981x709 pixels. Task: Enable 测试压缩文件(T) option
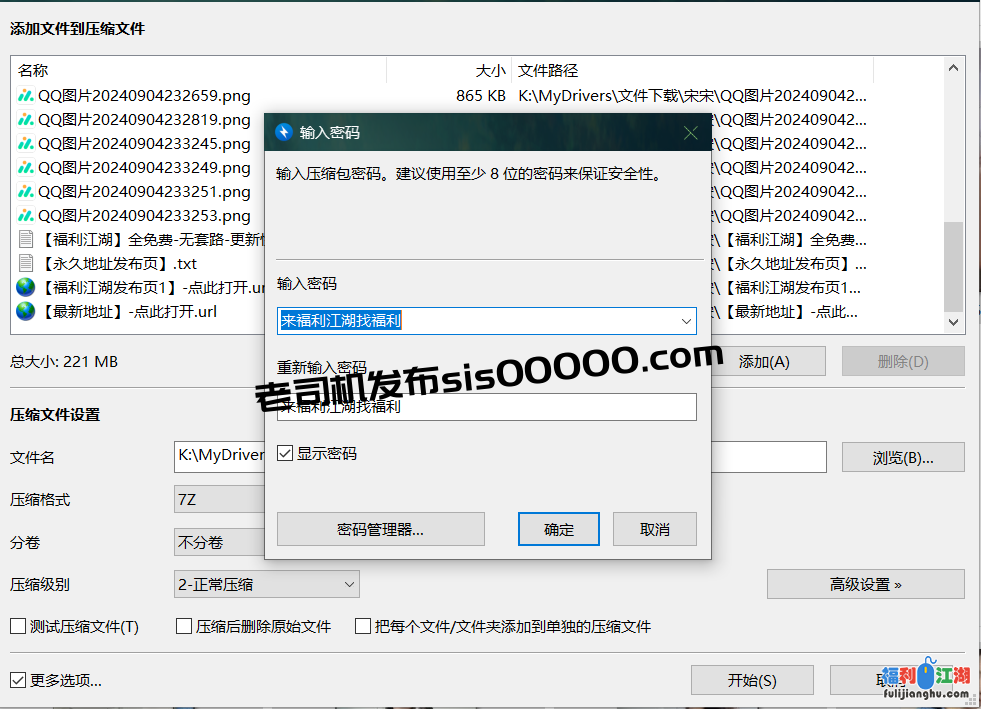[17, 626]
